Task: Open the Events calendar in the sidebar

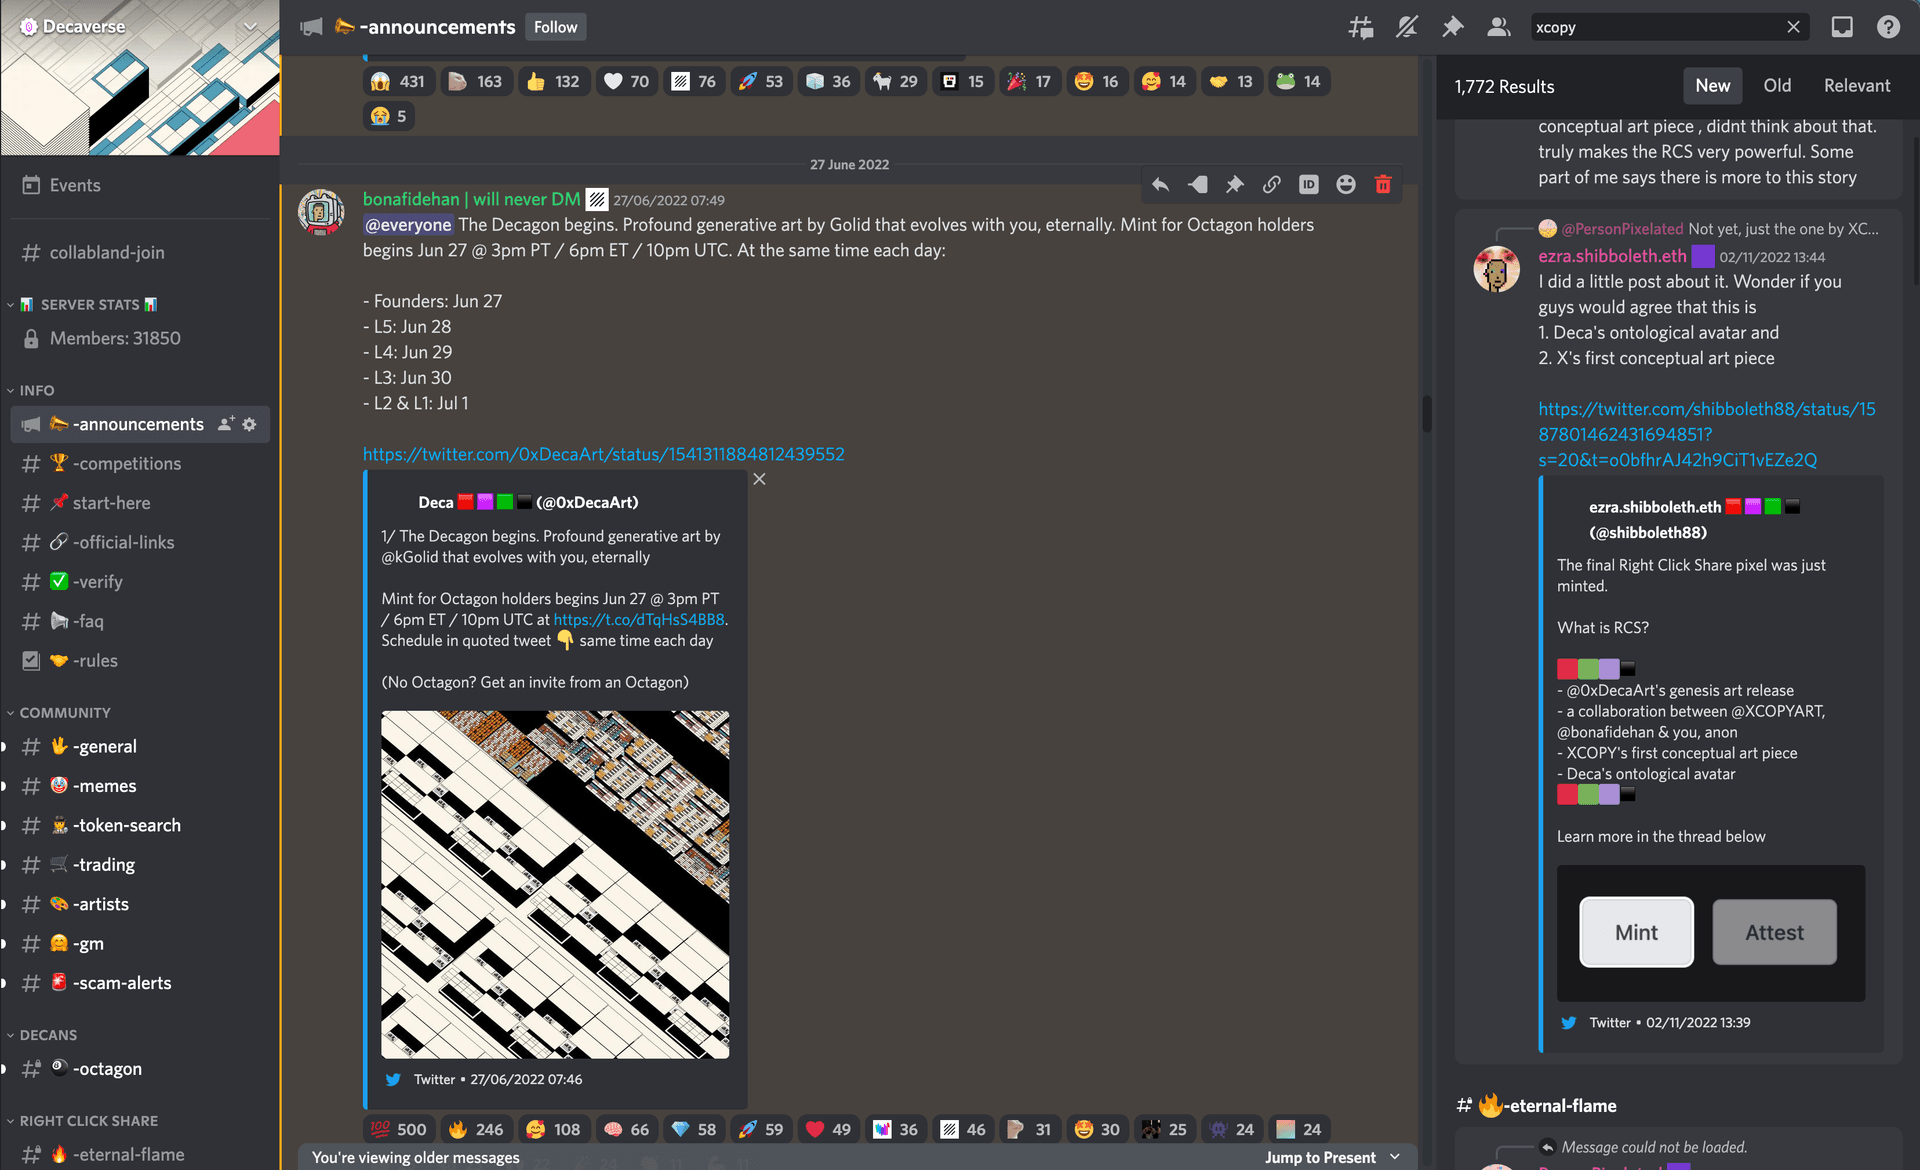Action: point(75,185)
